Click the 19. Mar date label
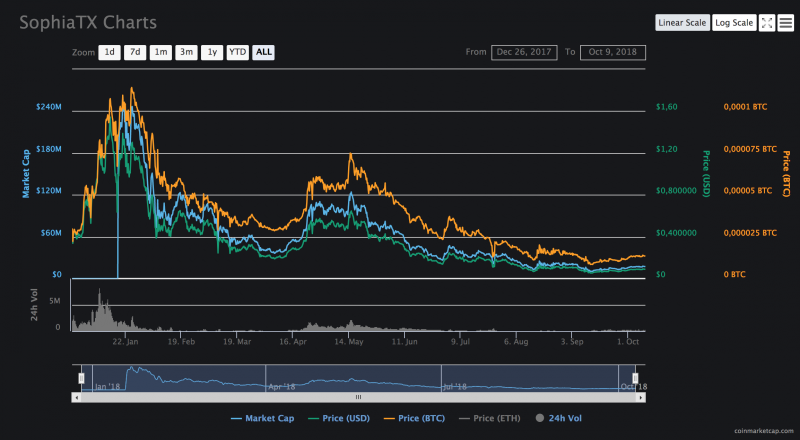Screen dimensions: 800x440 pos(237,341)
